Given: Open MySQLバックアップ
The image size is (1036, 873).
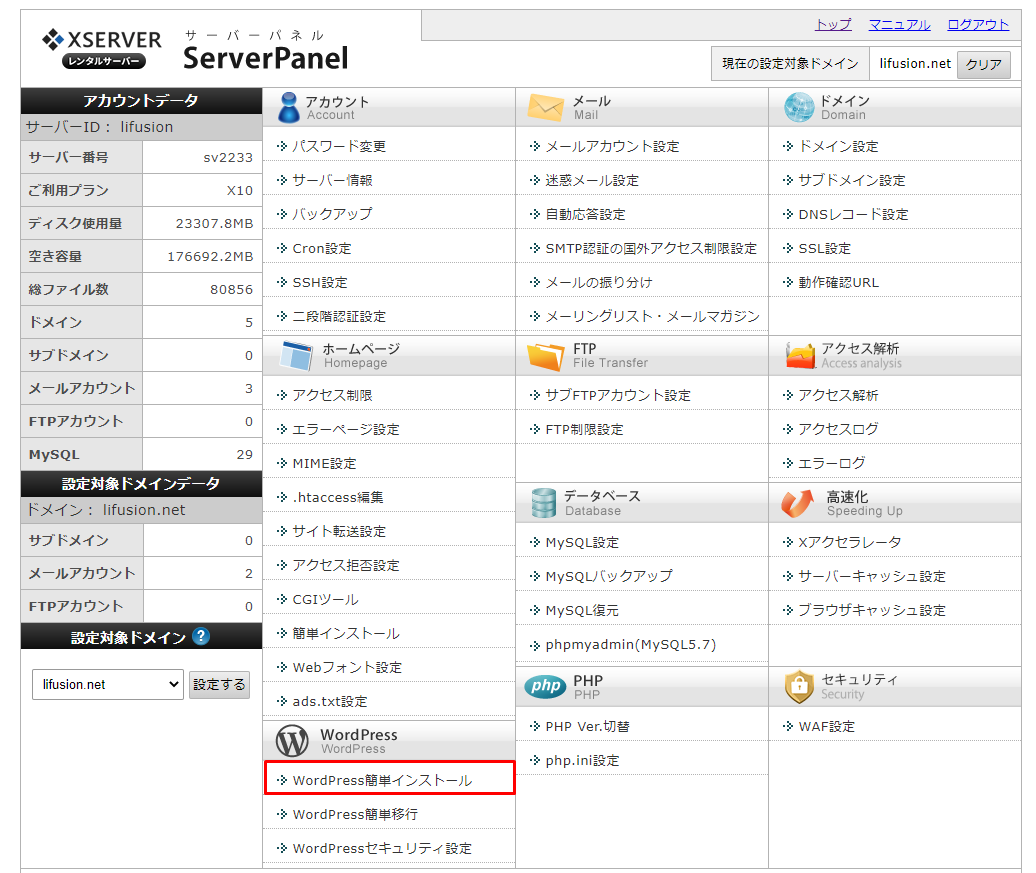Looking at the screenshot, I should coord(609,576).
